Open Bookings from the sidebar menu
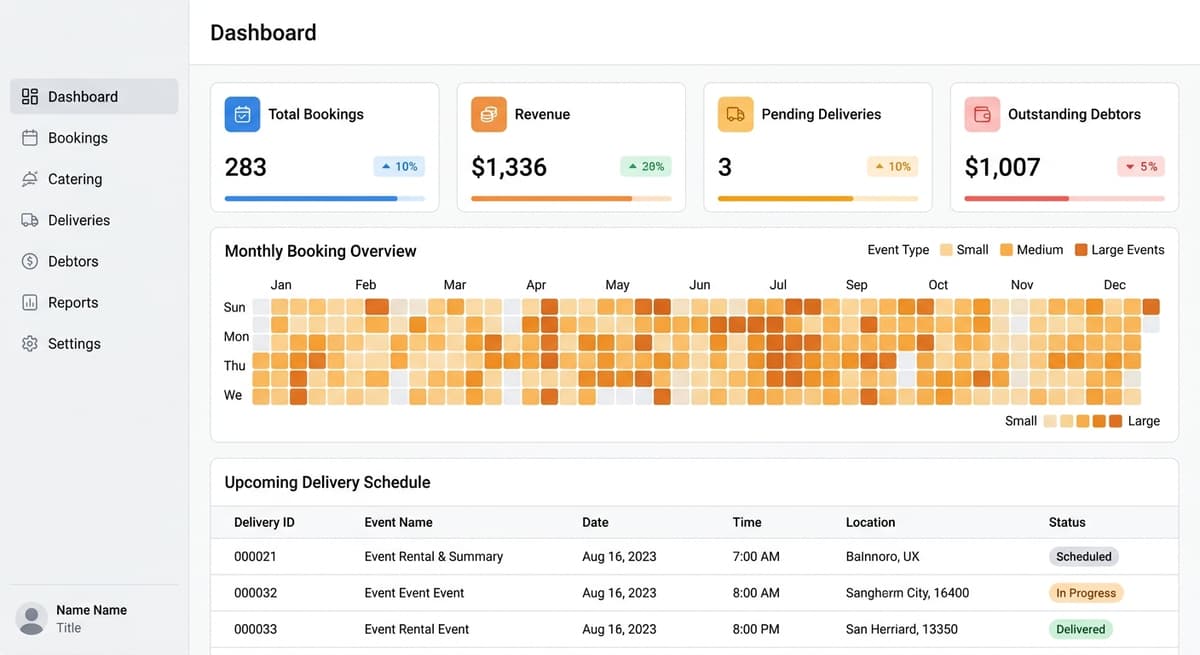 point(29,137)
